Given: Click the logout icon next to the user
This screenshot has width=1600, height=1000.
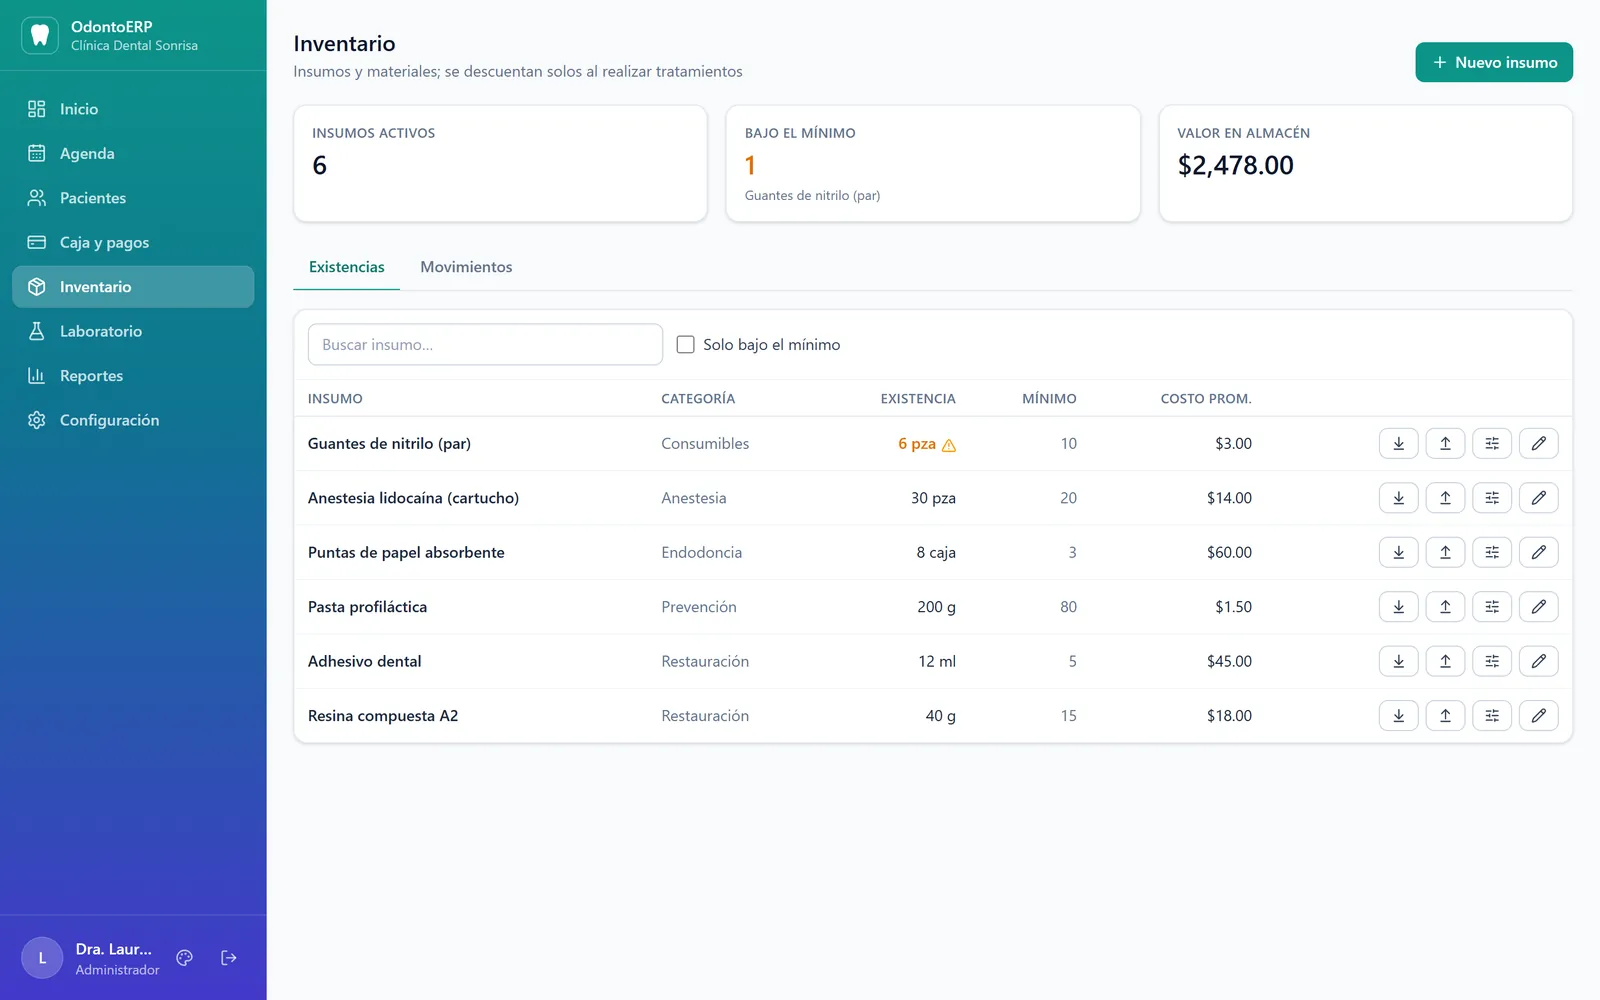Looking at the screenshot, I should [229, 958].
